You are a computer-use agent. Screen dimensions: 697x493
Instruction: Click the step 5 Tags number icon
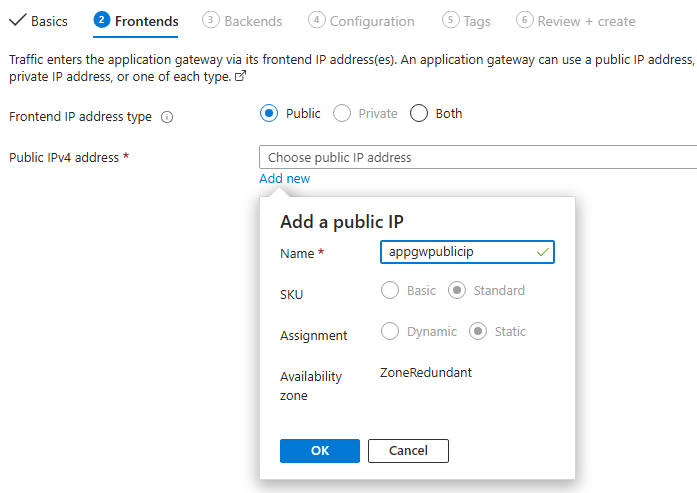pos(450,21)
